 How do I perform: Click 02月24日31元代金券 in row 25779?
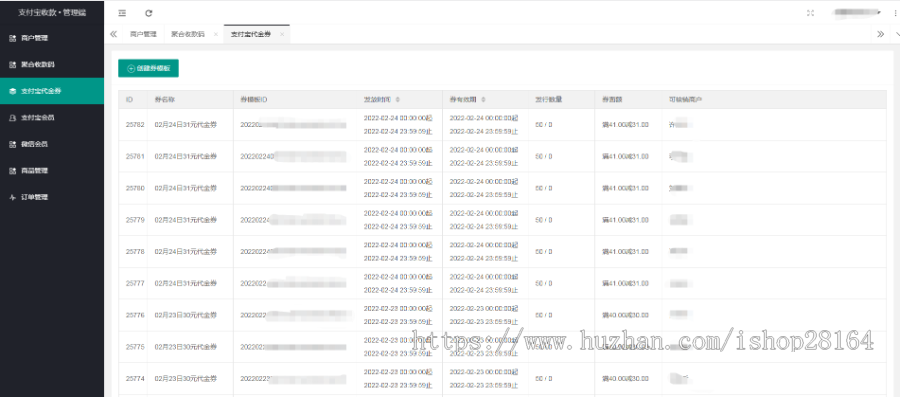point(186,220)
